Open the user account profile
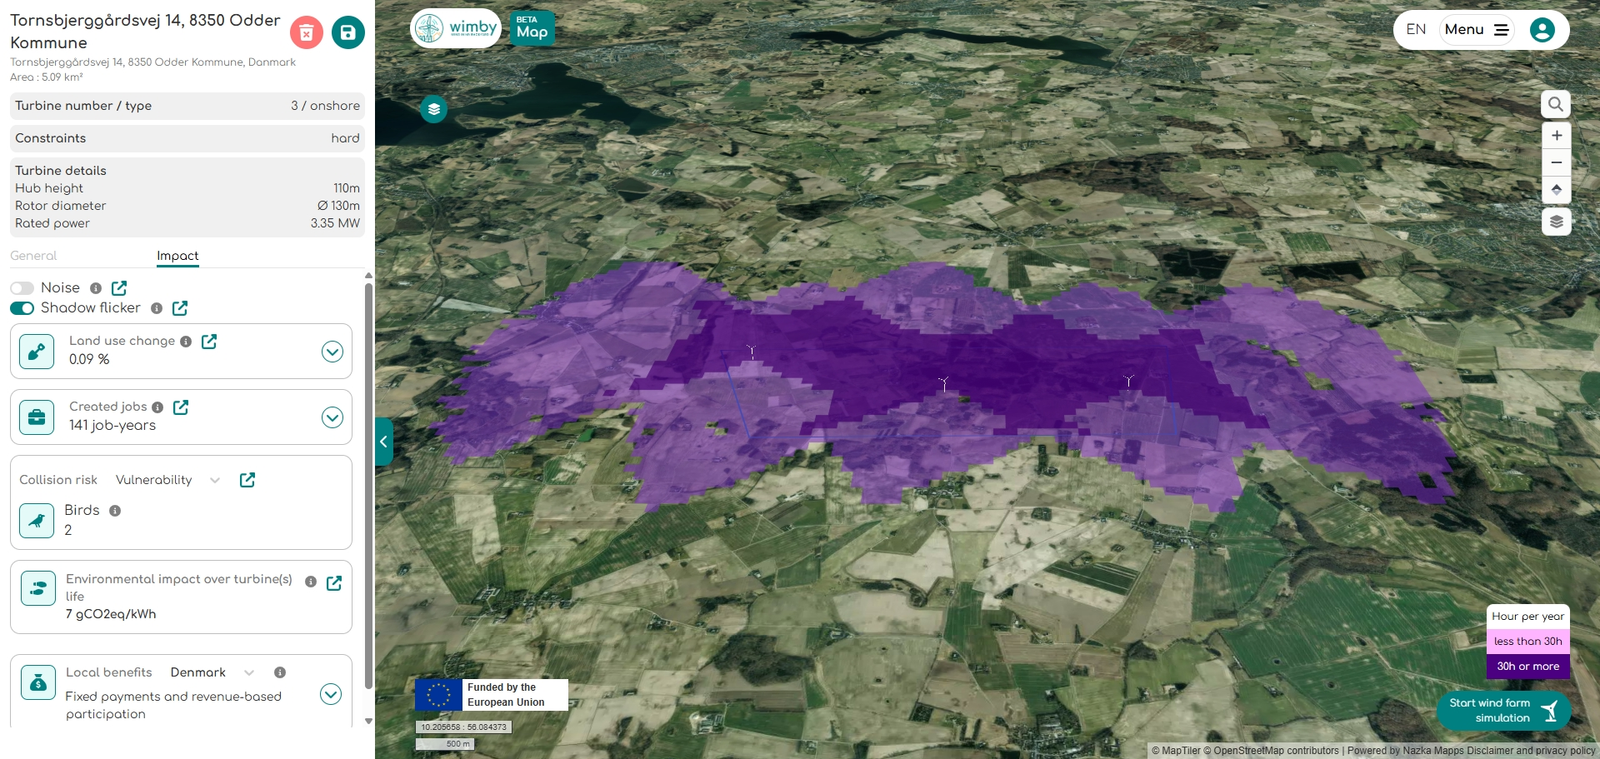The image size is (1600, 759). click(x=1543, y=30)
